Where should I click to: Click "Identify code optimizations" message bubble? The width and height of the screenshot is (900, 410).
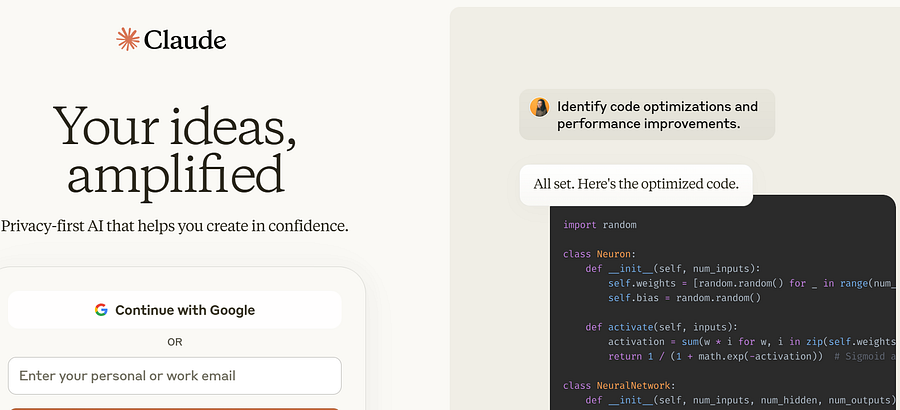[647, 115]
